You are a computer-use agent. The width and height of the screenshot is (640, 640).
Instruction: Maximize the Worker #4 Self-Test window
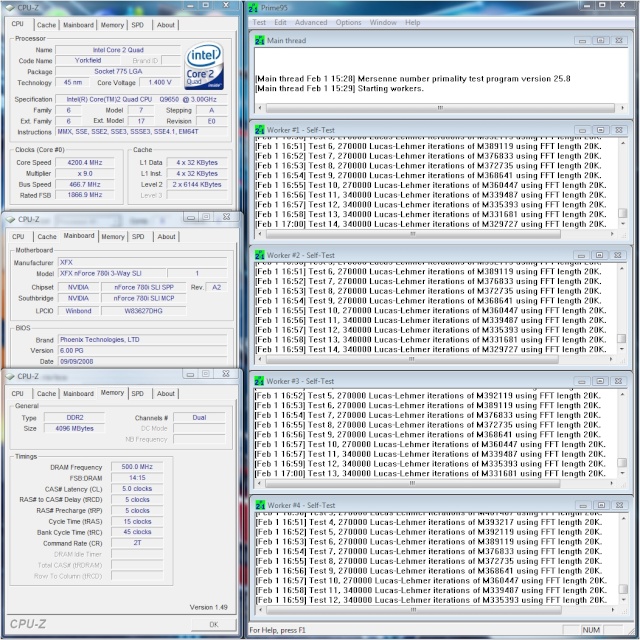tap(601, 505)
